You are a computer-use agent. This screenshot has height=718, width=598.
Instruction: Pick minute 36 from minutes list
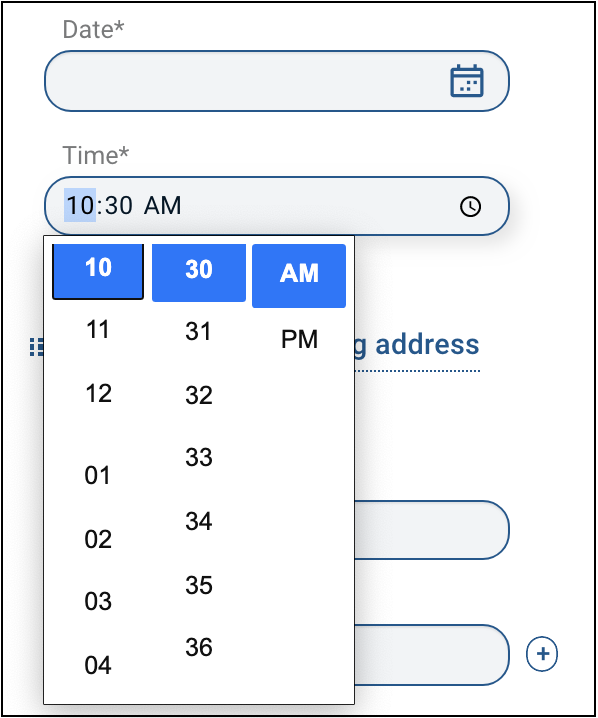point(199,647)
